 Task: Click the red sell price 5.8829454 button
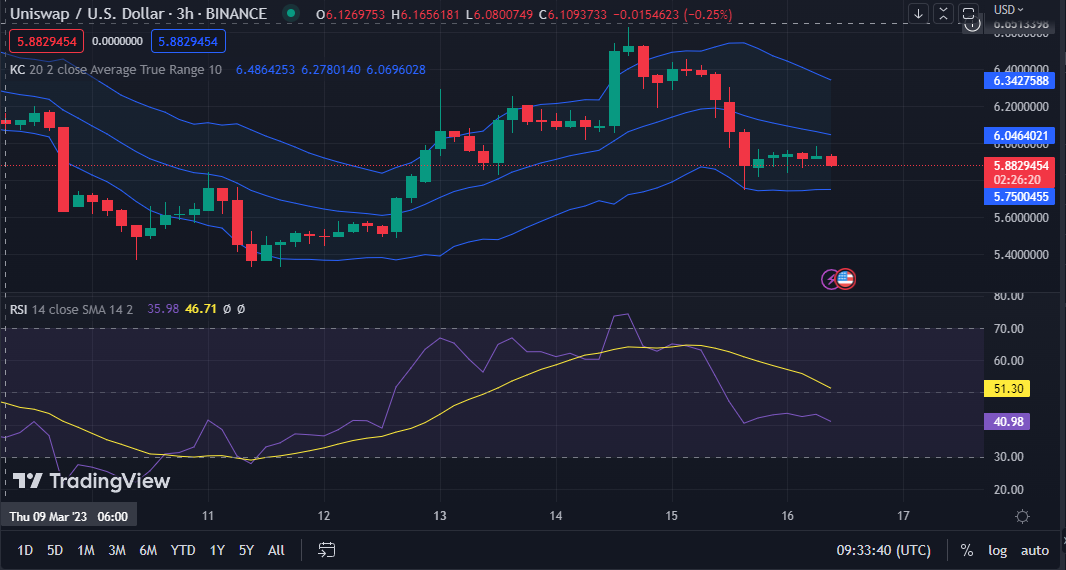tap(45, 41)
